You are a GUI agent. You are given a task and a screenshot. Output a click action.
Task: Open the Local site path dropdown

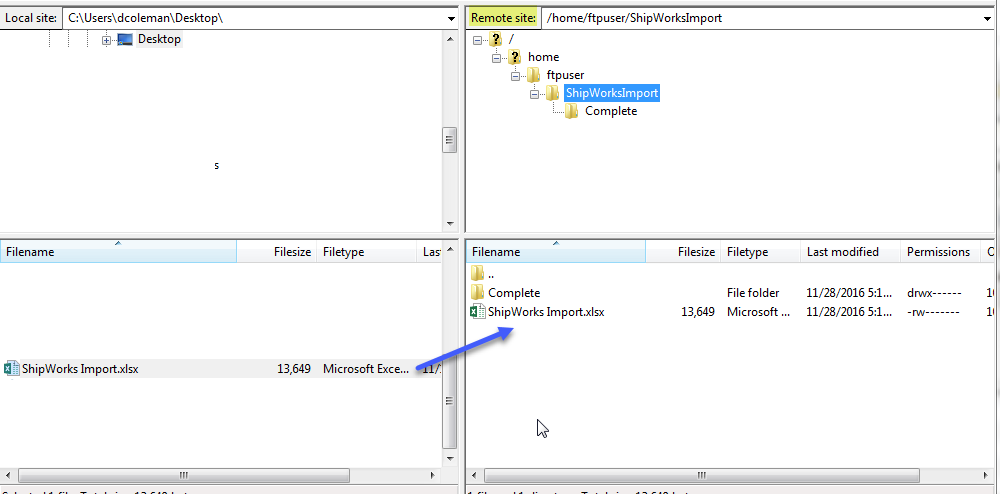pos(451,18)
